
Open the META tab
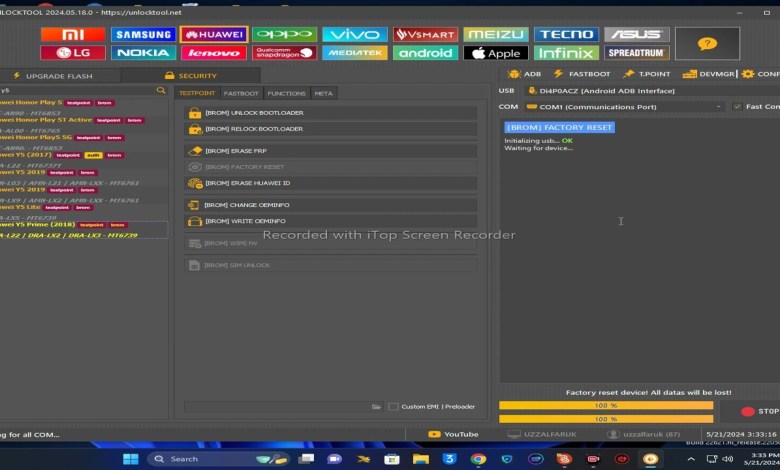click(323, 93)
